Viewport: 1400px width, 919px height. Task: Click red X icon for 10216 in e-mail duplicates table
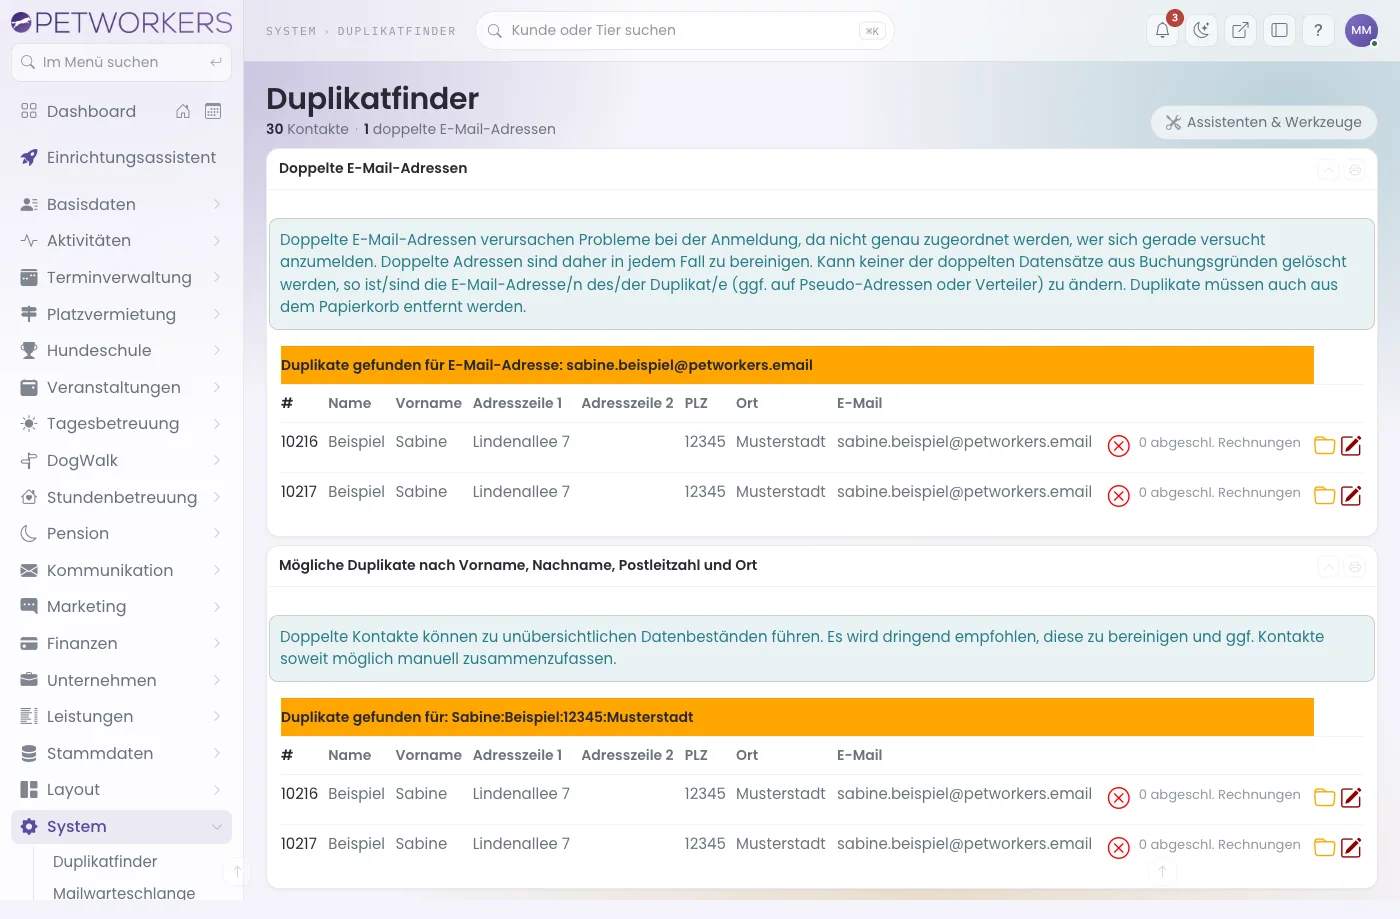(x=1119, y=446)
